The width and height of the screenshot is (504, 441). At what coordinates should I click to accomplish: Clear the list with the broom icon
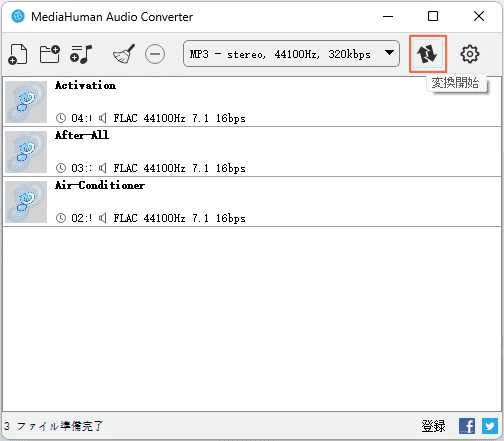click(x=124, y=54)
